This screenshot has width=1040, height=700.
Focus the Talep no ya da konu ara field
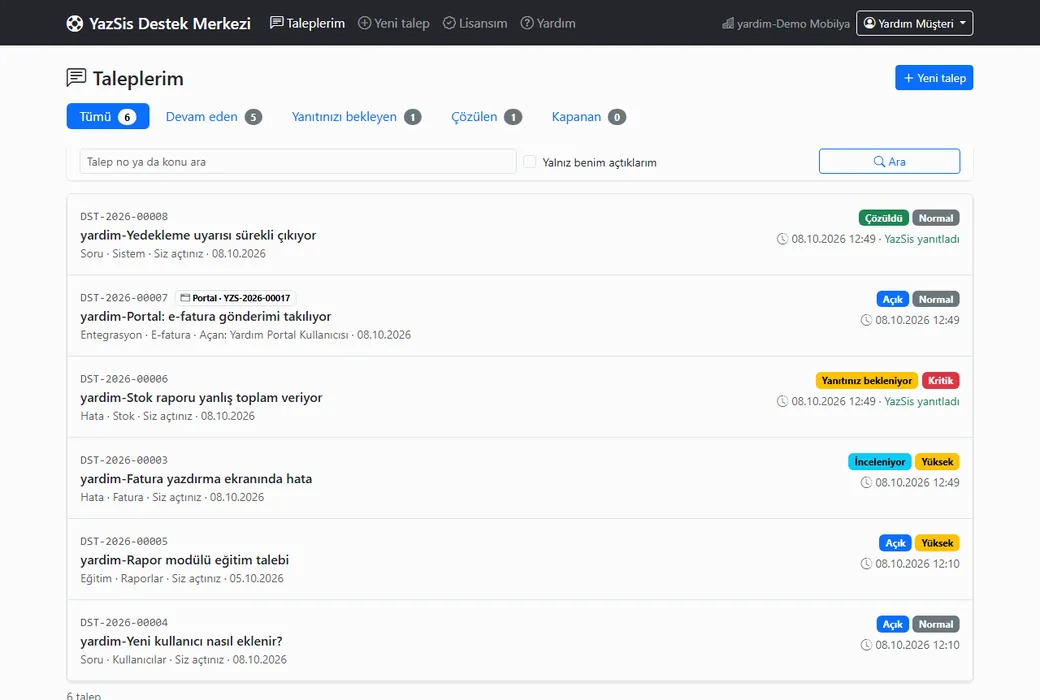click(x=298, y=161)
